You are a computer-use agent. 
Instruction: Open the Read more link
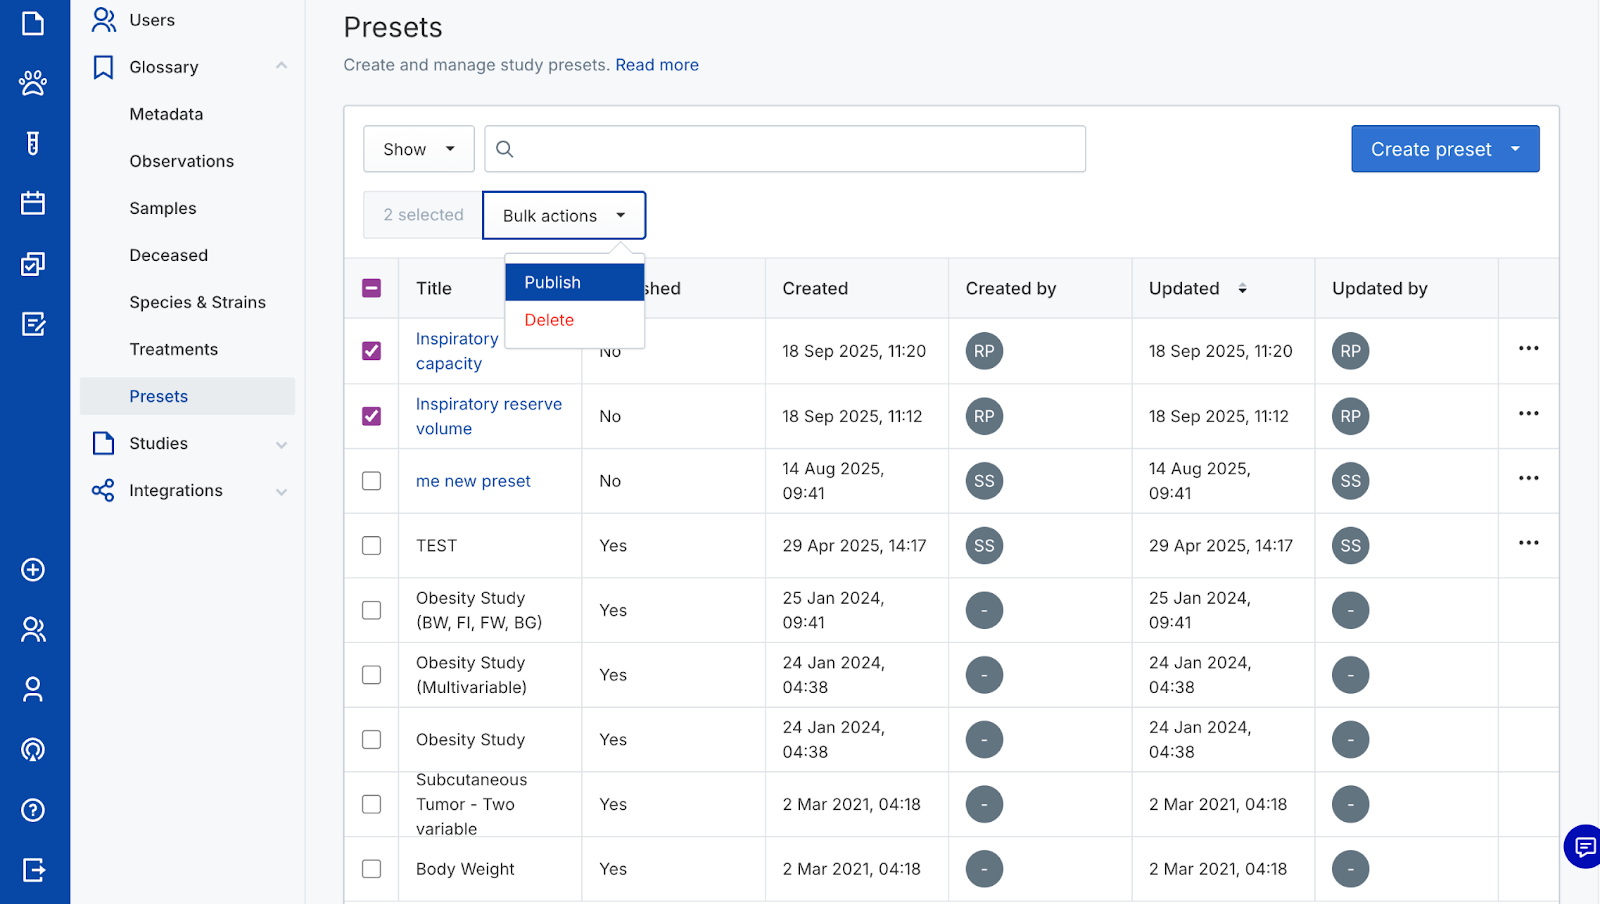(x=656, y=65)
